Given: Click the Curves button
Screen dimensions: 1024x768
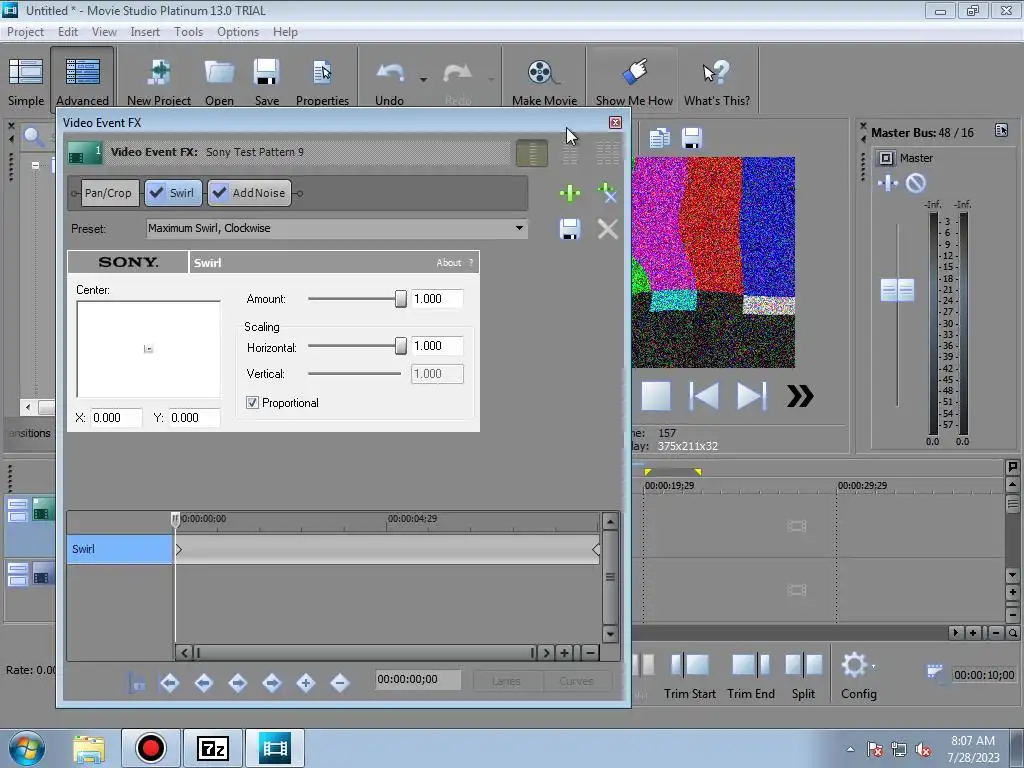Looking at the screenshot, I should pos(577,681).
